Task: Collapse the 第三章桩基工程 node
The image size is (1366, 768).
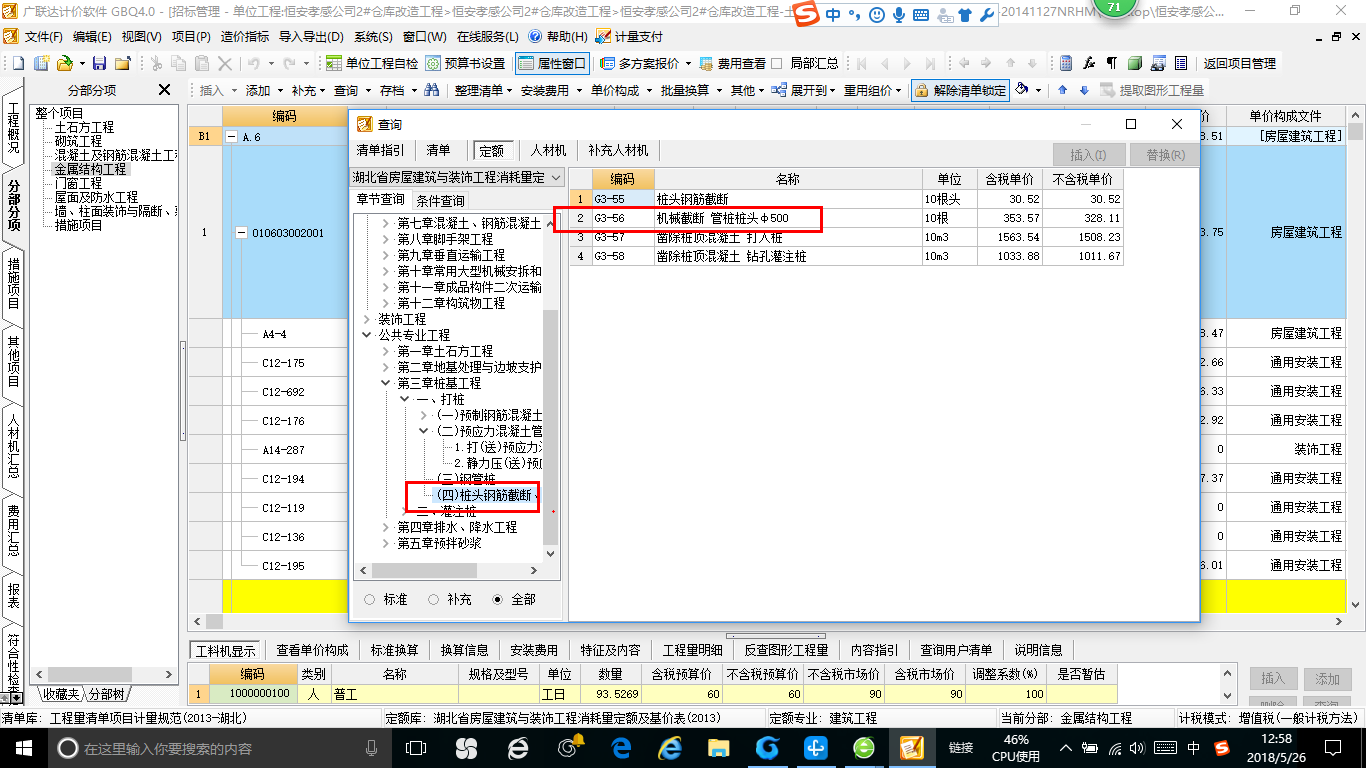Action: click(386, 383)
